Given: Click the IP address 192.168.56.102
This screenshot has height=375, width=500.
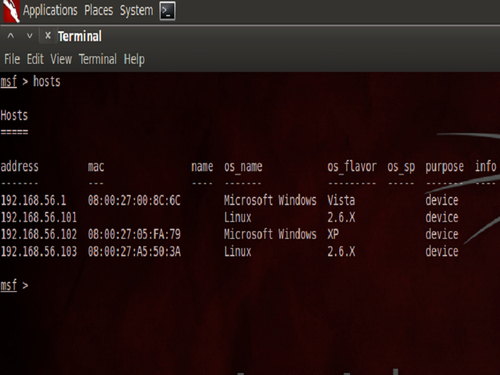Looking at the screenshot, I should coord(39,234).
